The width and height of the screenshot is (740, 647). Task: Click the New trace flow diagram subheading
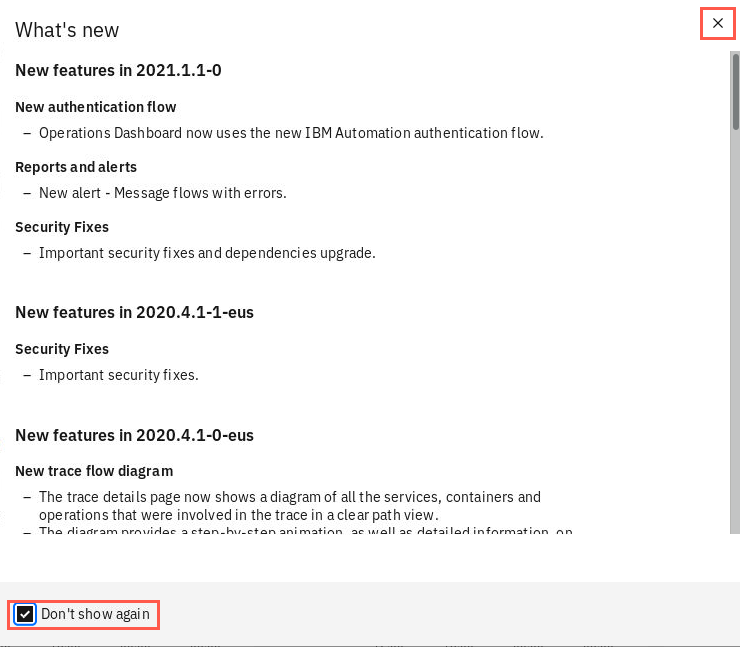click(x=94, y=471)
